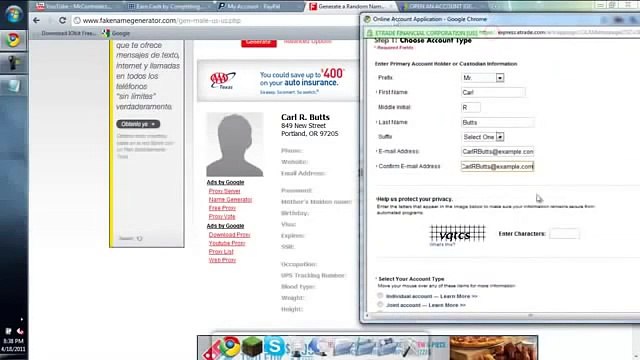The width and height of the screenshot is (640, 360).
Task: Open the Proxy Vote ad link
Action: pyautogui.click(x=222, y=217)
